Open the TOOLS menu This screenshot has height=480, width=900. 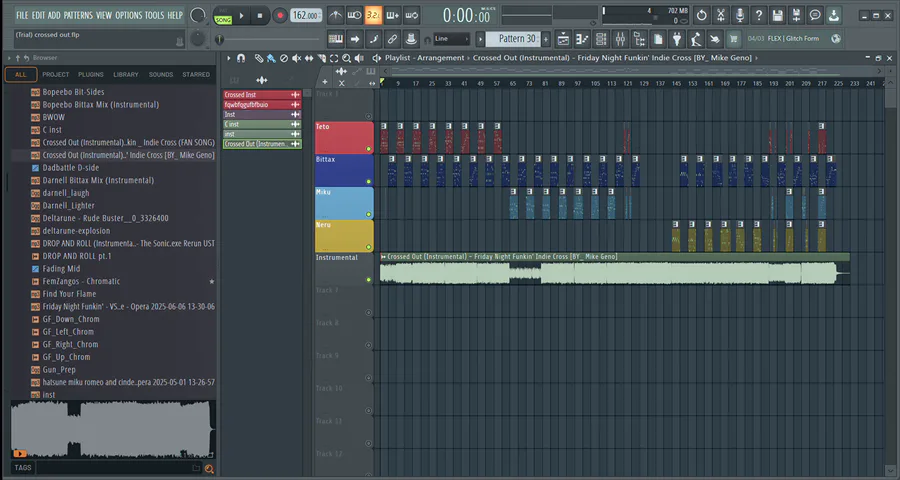coord(154,16)
